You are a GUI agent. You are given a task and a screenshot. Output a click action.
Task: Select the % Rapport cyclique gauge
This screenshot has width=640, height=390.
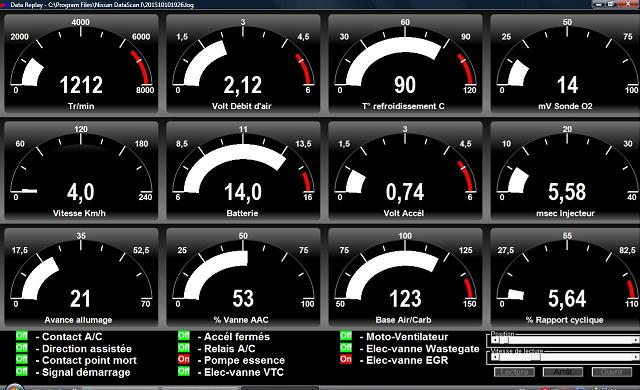click(565, 277)
